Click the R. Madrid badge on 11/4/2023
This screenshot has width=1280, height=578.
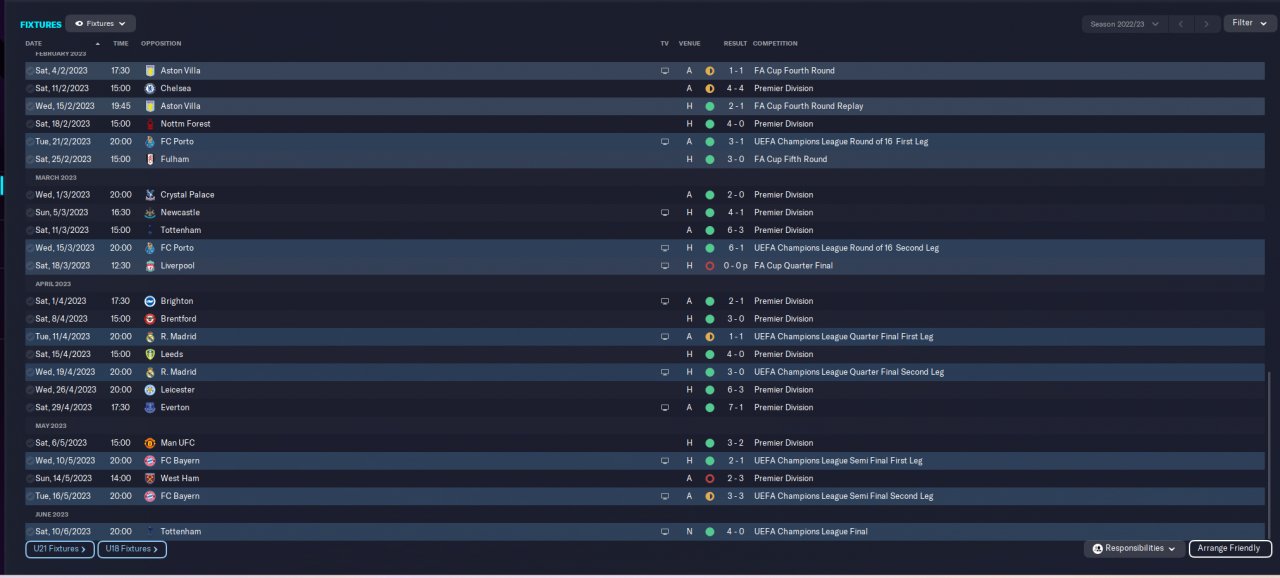[150, 337]
